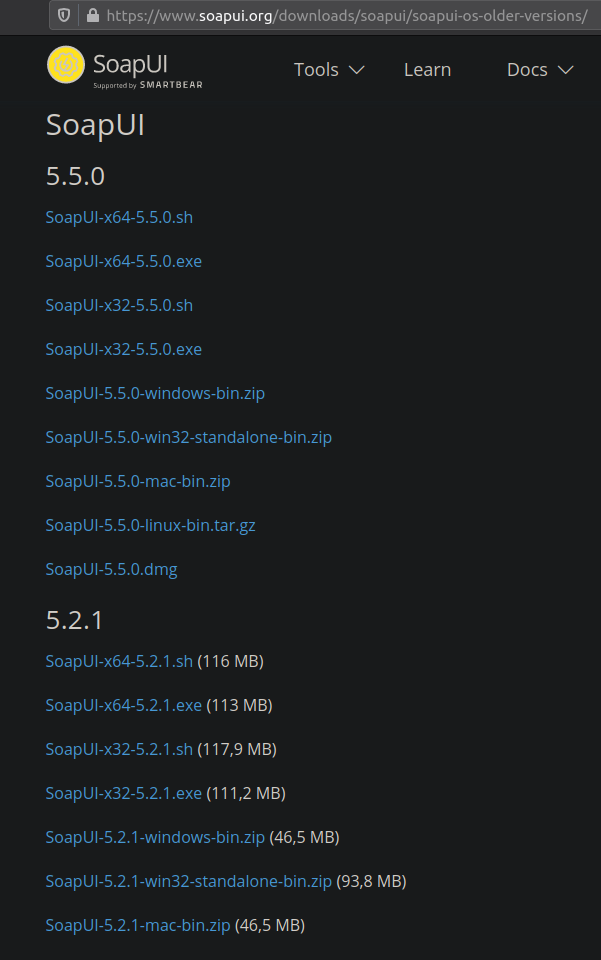Download SoapUI-5.5.0-mac-bin.zip
The image size is (601, 960).
(x=138, y=481)
